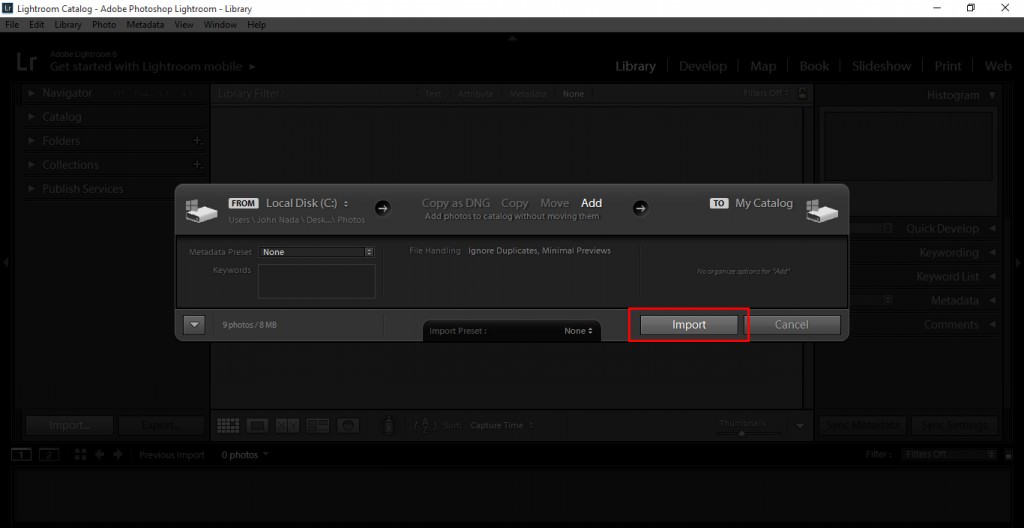Select the Attribute tab in the Library Filter bar
The height and width of the screenshot is (528, 1024).
[475, 93]
